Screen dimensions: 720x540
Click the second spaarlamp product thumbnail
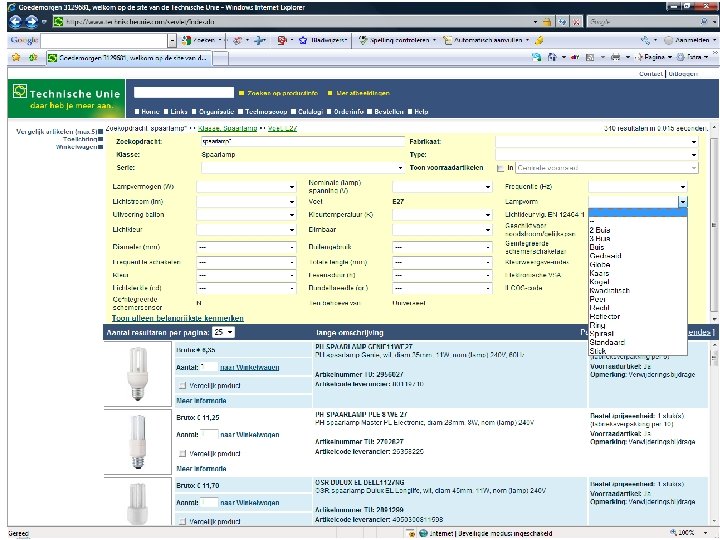[x=137, y=441]
